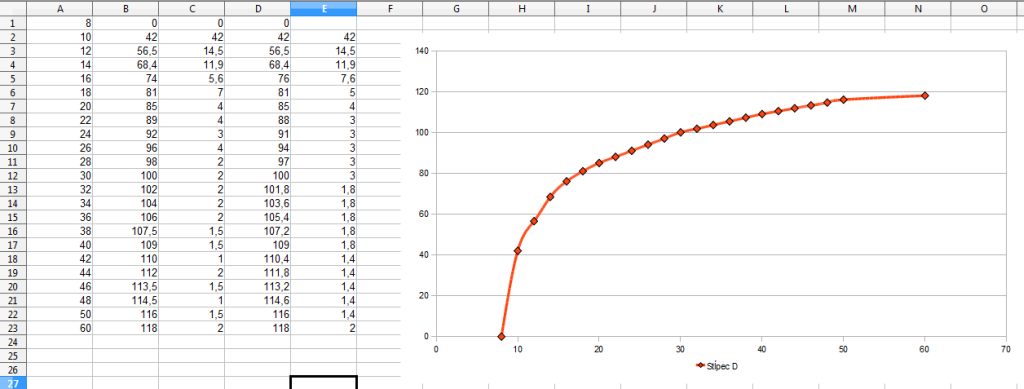Select column header A

pos(60,8)
